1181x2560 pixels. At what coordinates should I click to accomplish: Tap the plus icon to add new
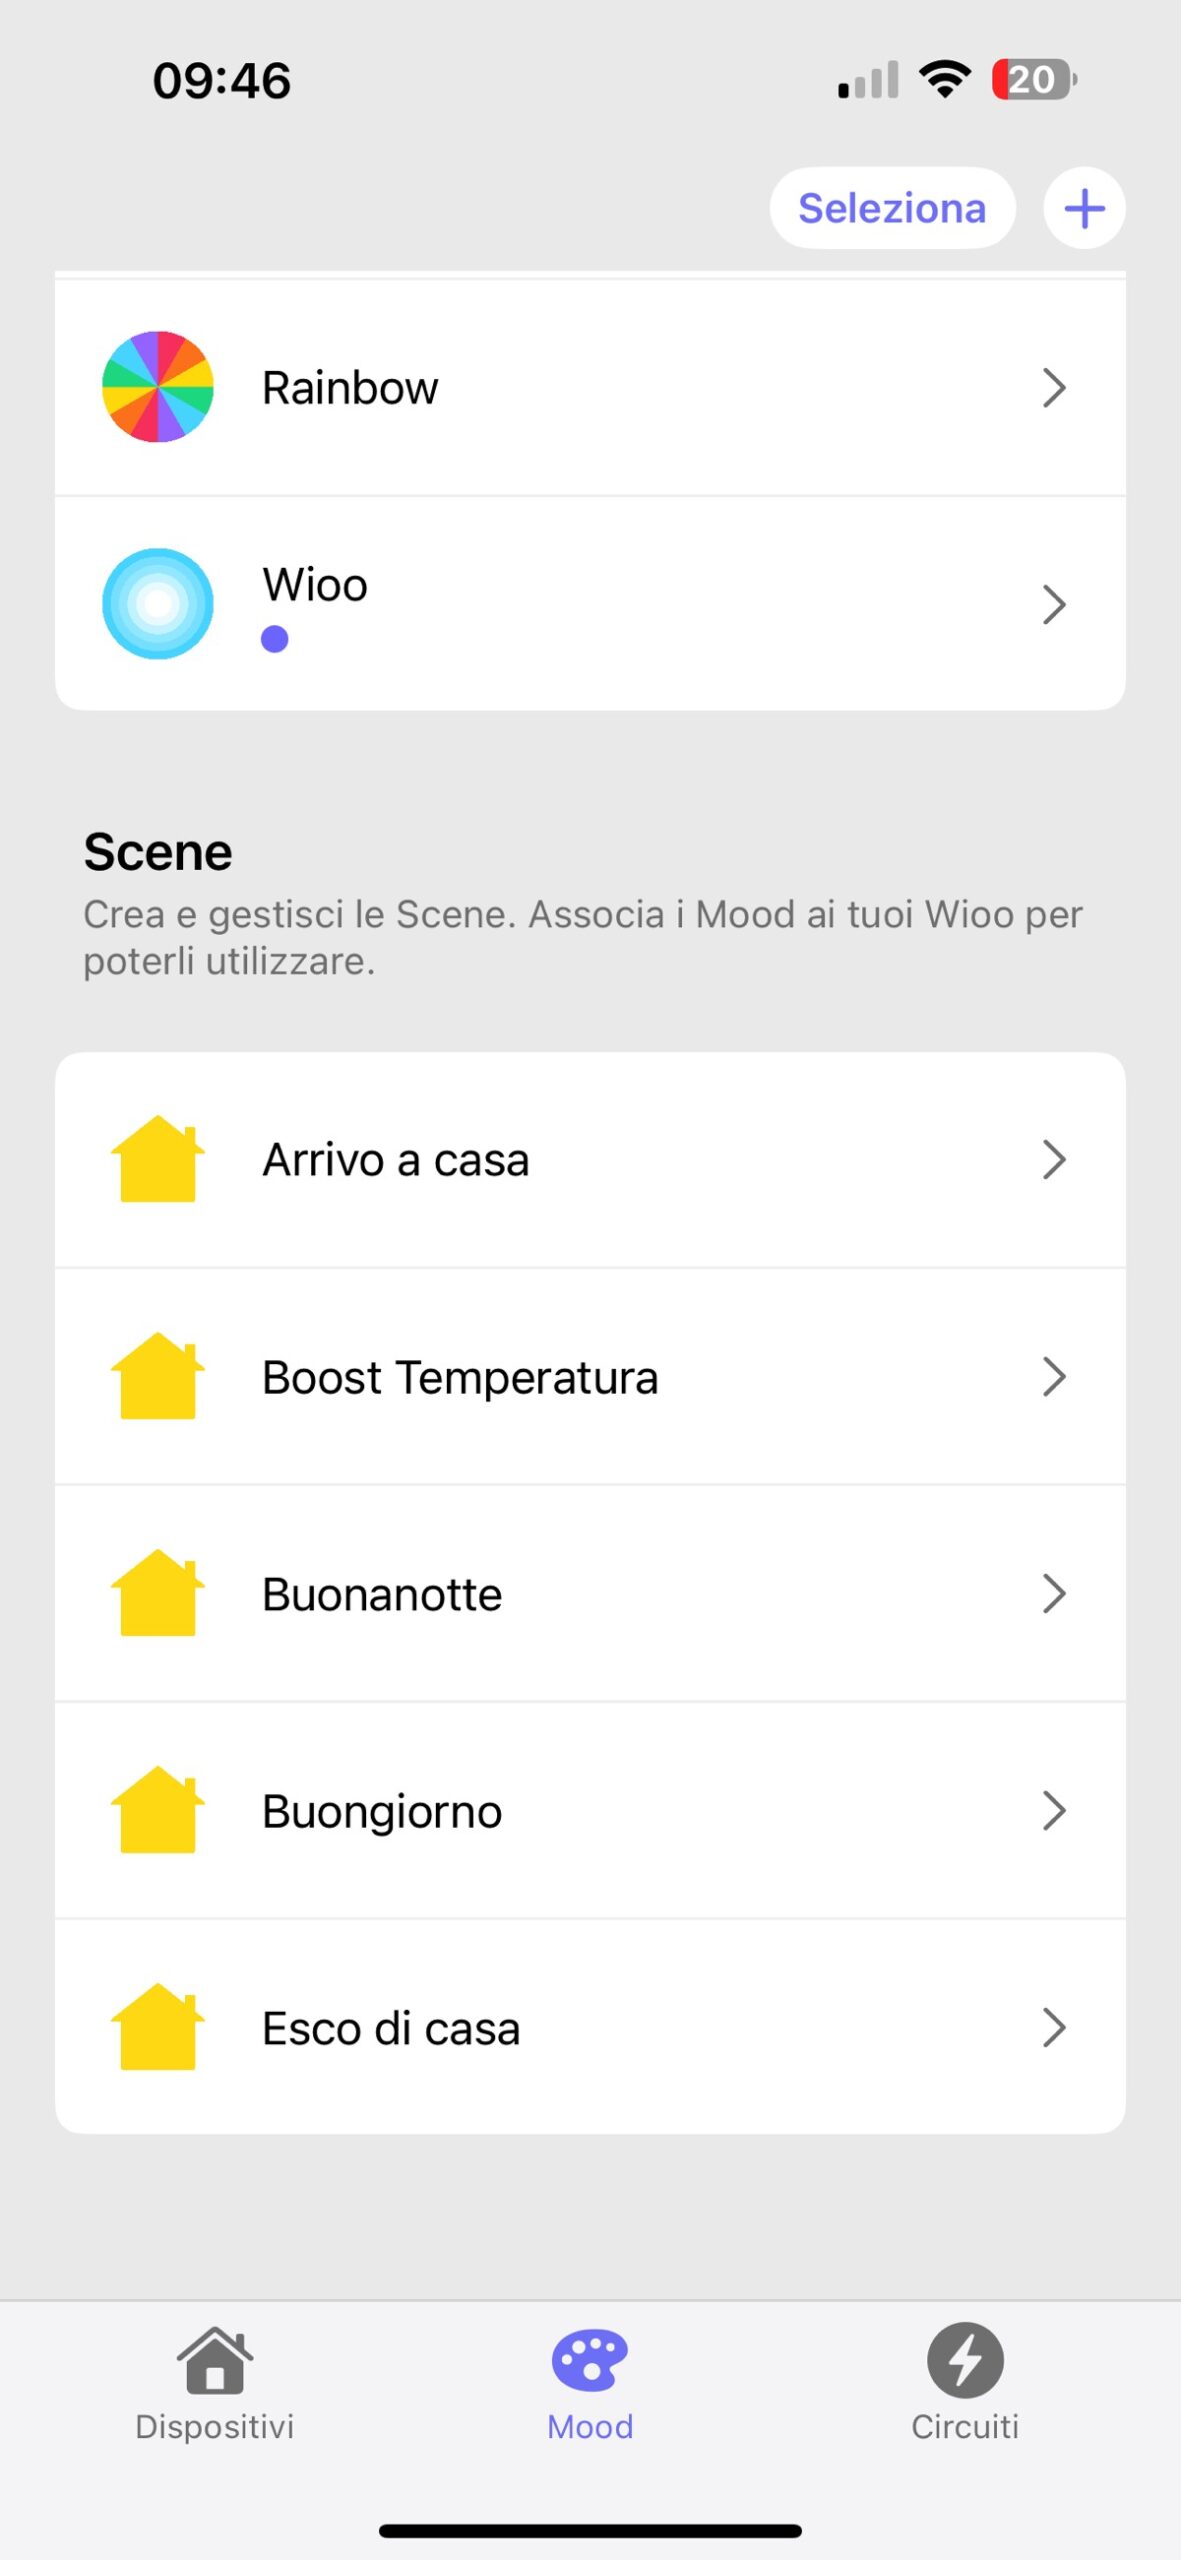(1084, 208)
